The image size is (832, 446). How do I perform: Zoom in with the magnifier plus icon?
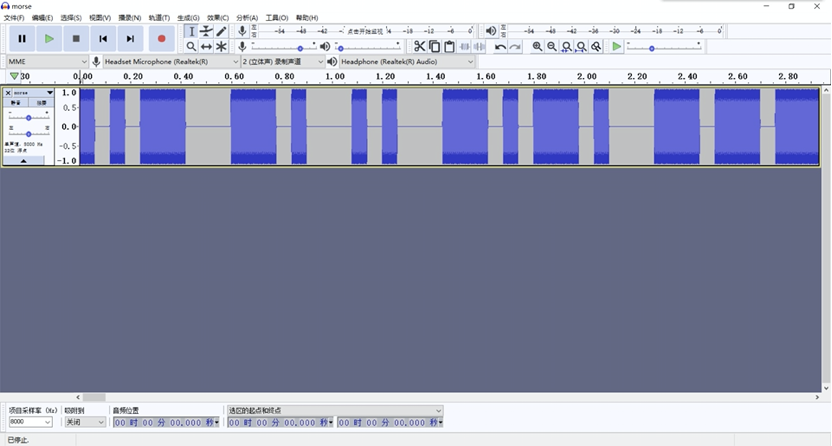pyautogui.click(x=537, y=47)
